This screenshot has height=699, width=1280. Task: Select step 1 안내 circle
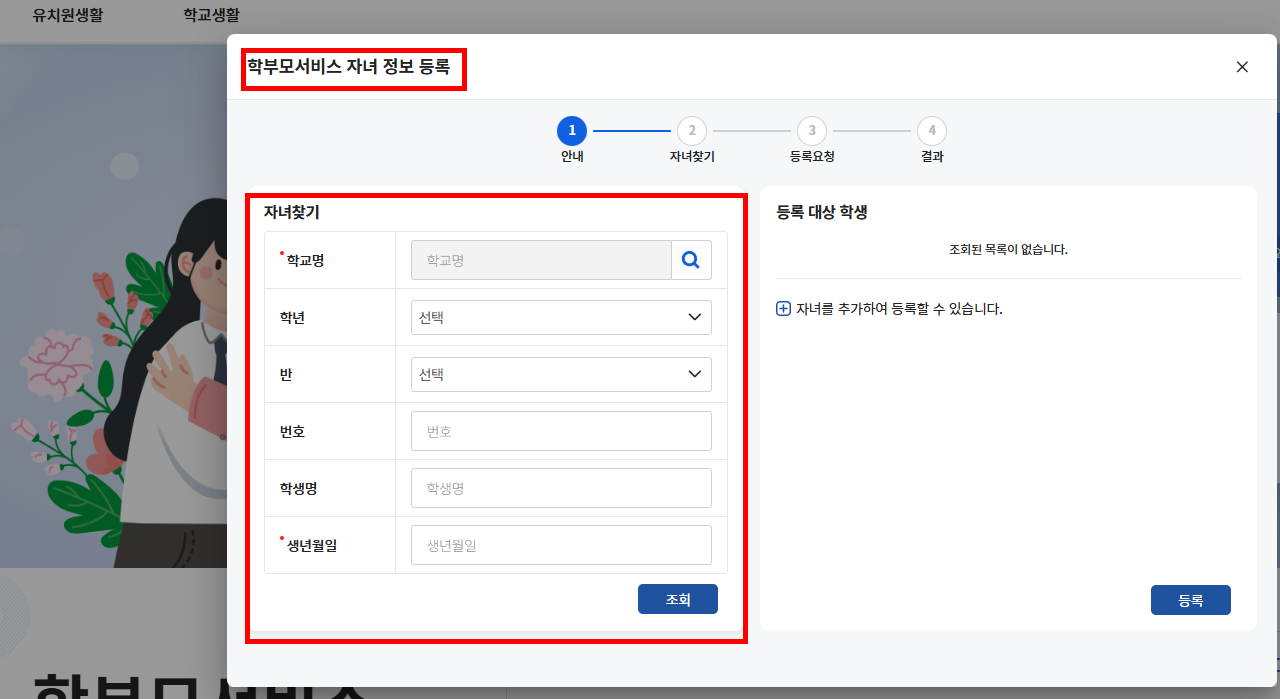click(x=572, y=131)
